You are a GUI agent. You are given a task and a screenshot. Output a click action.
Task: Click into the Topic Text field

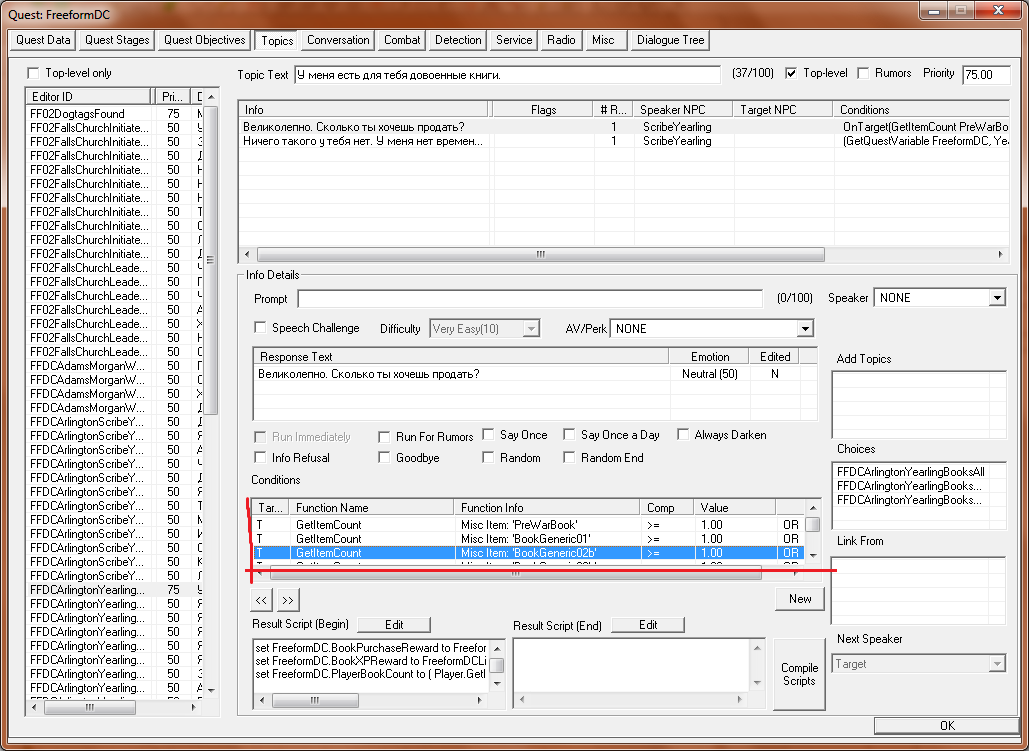[x=507, y=75]
